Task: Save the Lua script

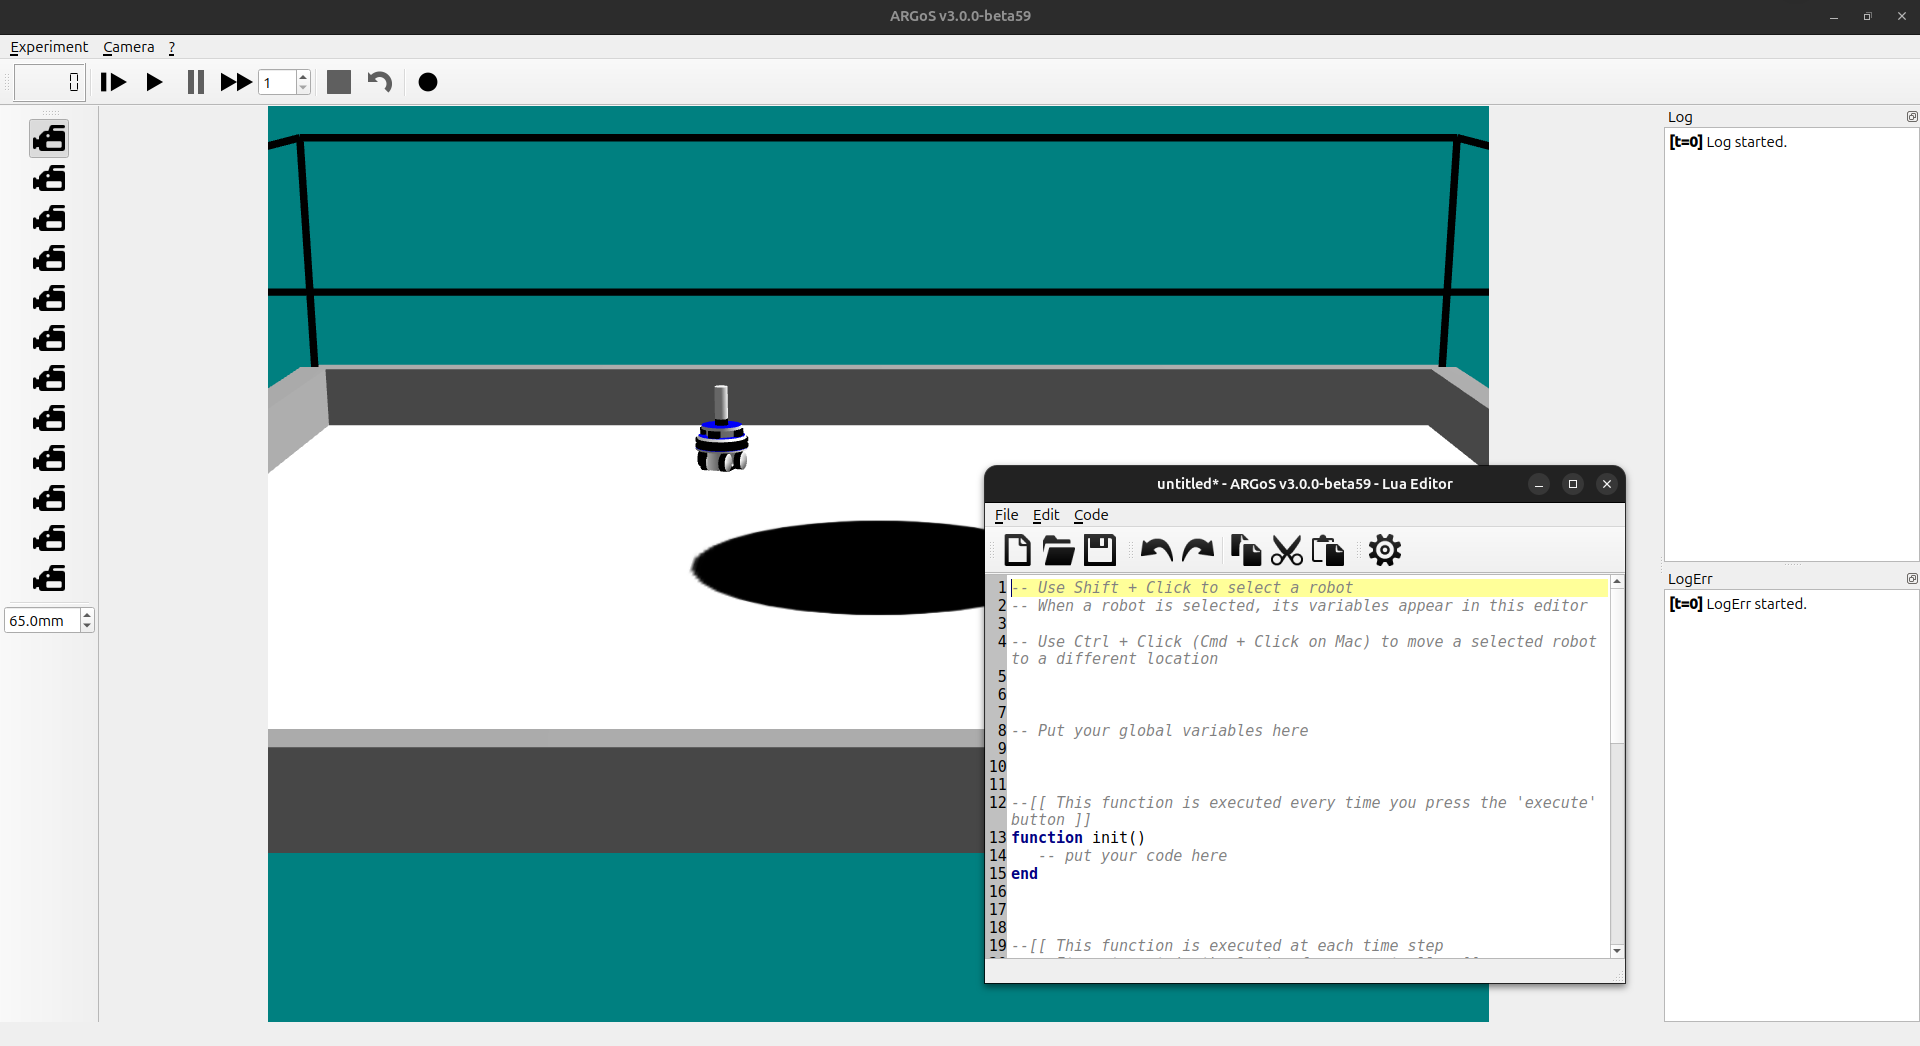Action: 1100,550
